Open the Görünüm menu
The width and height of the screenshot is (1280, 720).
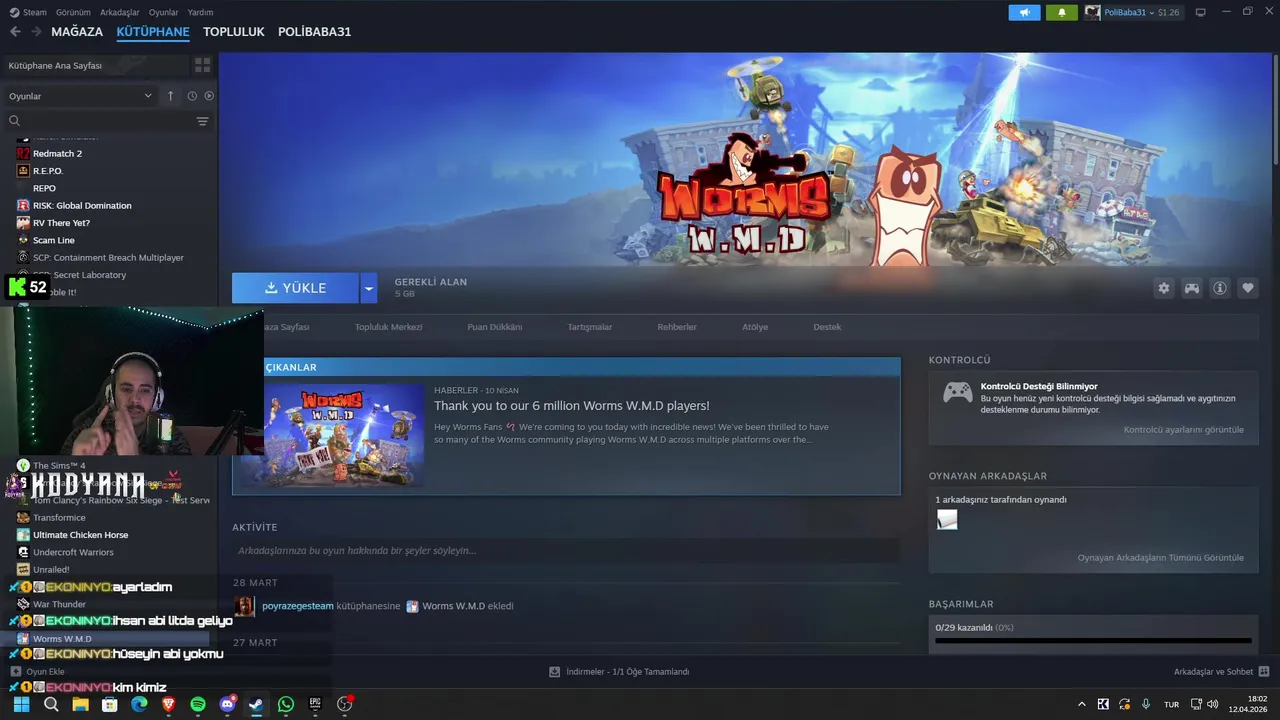click(73, 12)
